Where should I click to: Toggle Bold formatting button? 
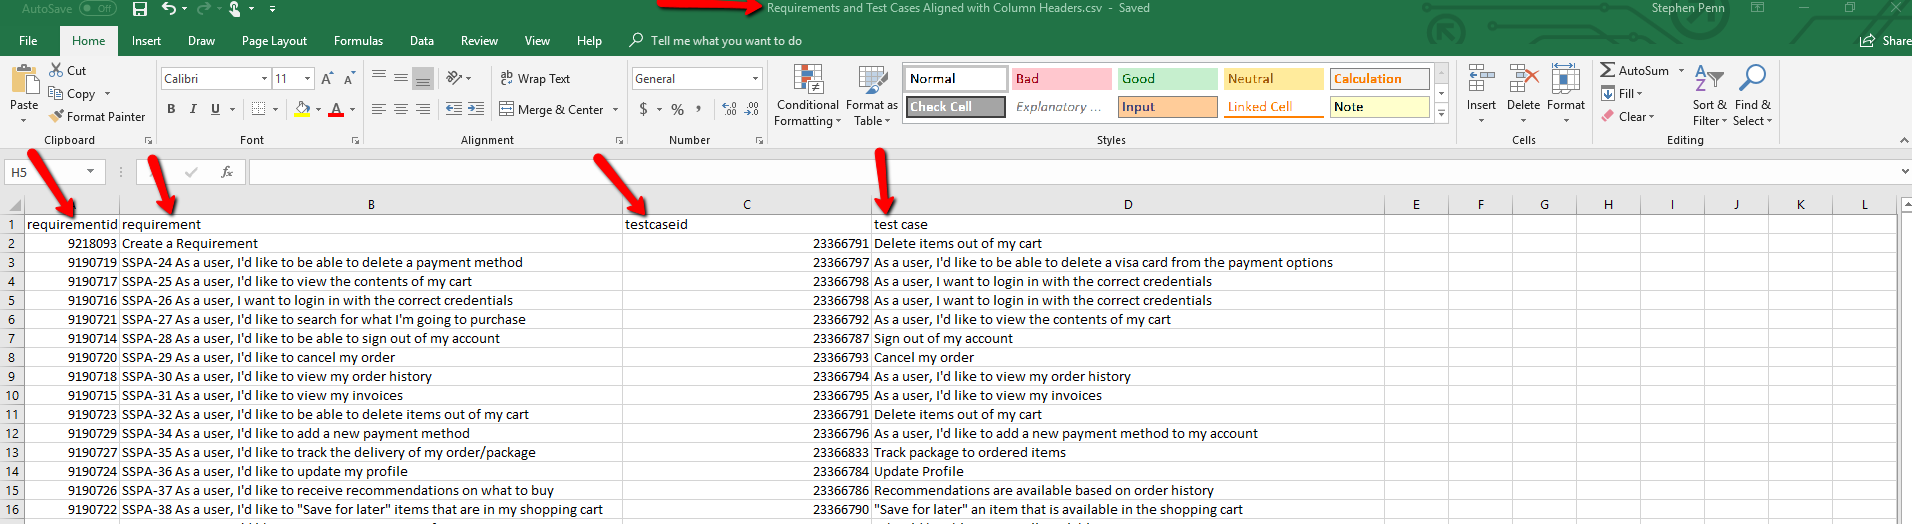coord(171,109)
